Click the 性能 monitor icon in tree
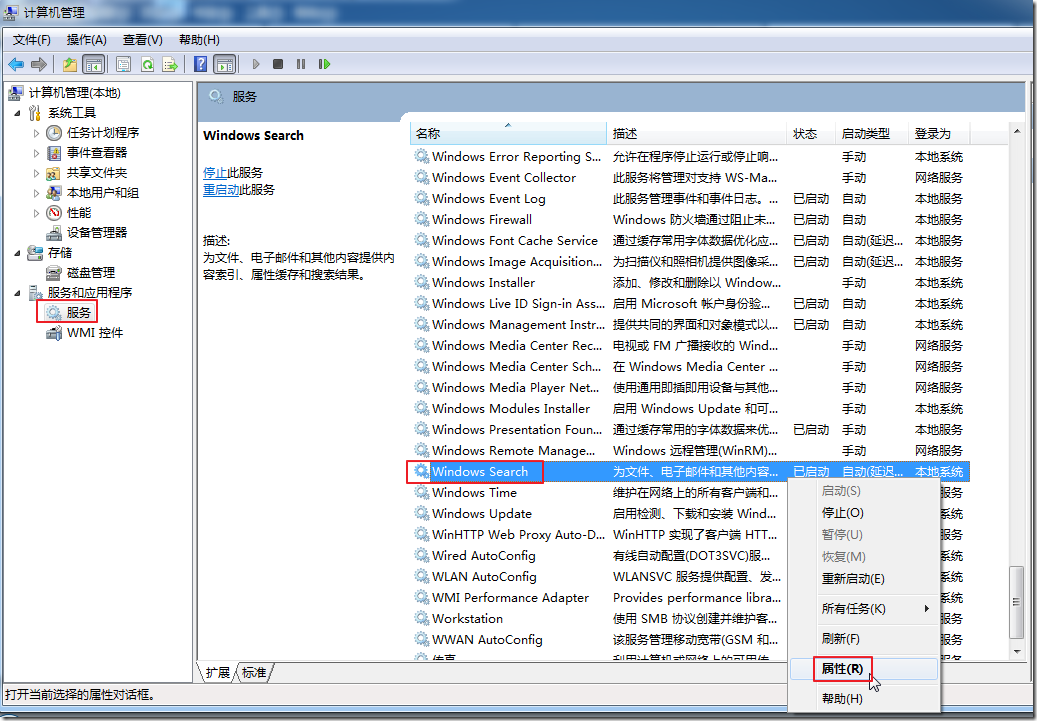This screenshot has width=1037, height=721. click(x=54, y=213)
